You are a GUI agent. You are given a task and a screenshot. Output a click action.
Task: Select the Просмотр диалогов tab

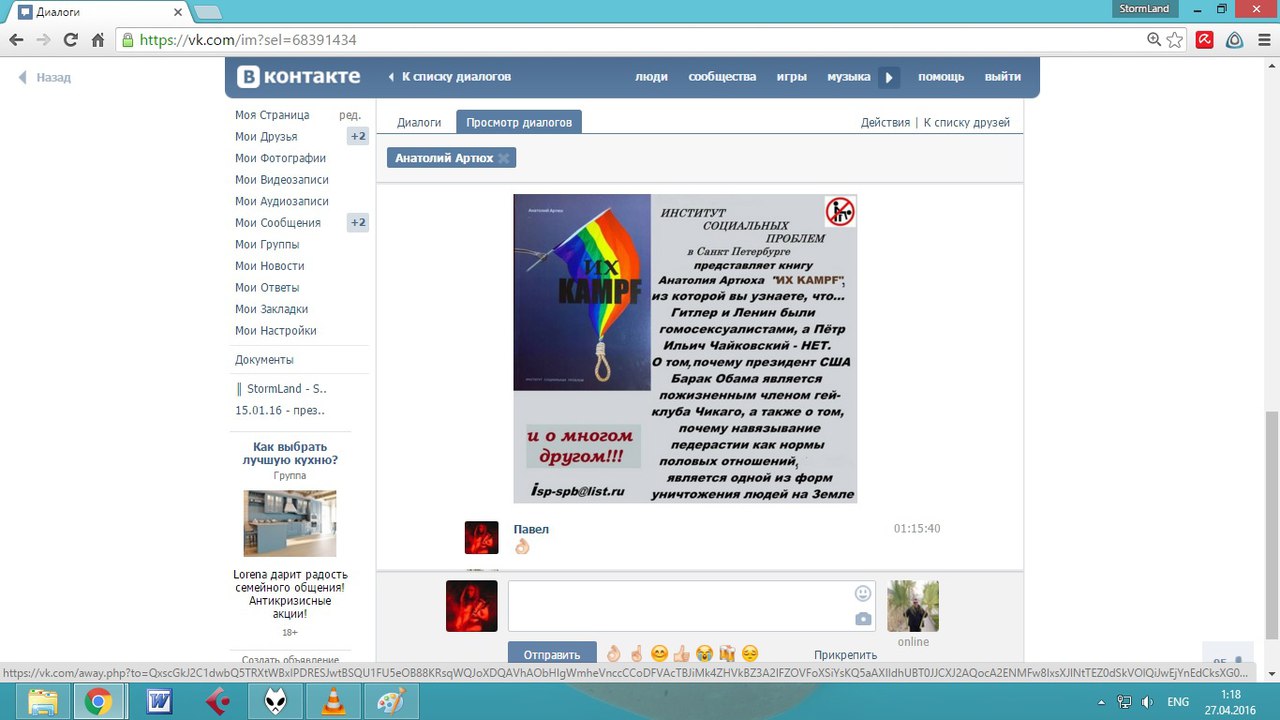[519, 122]
